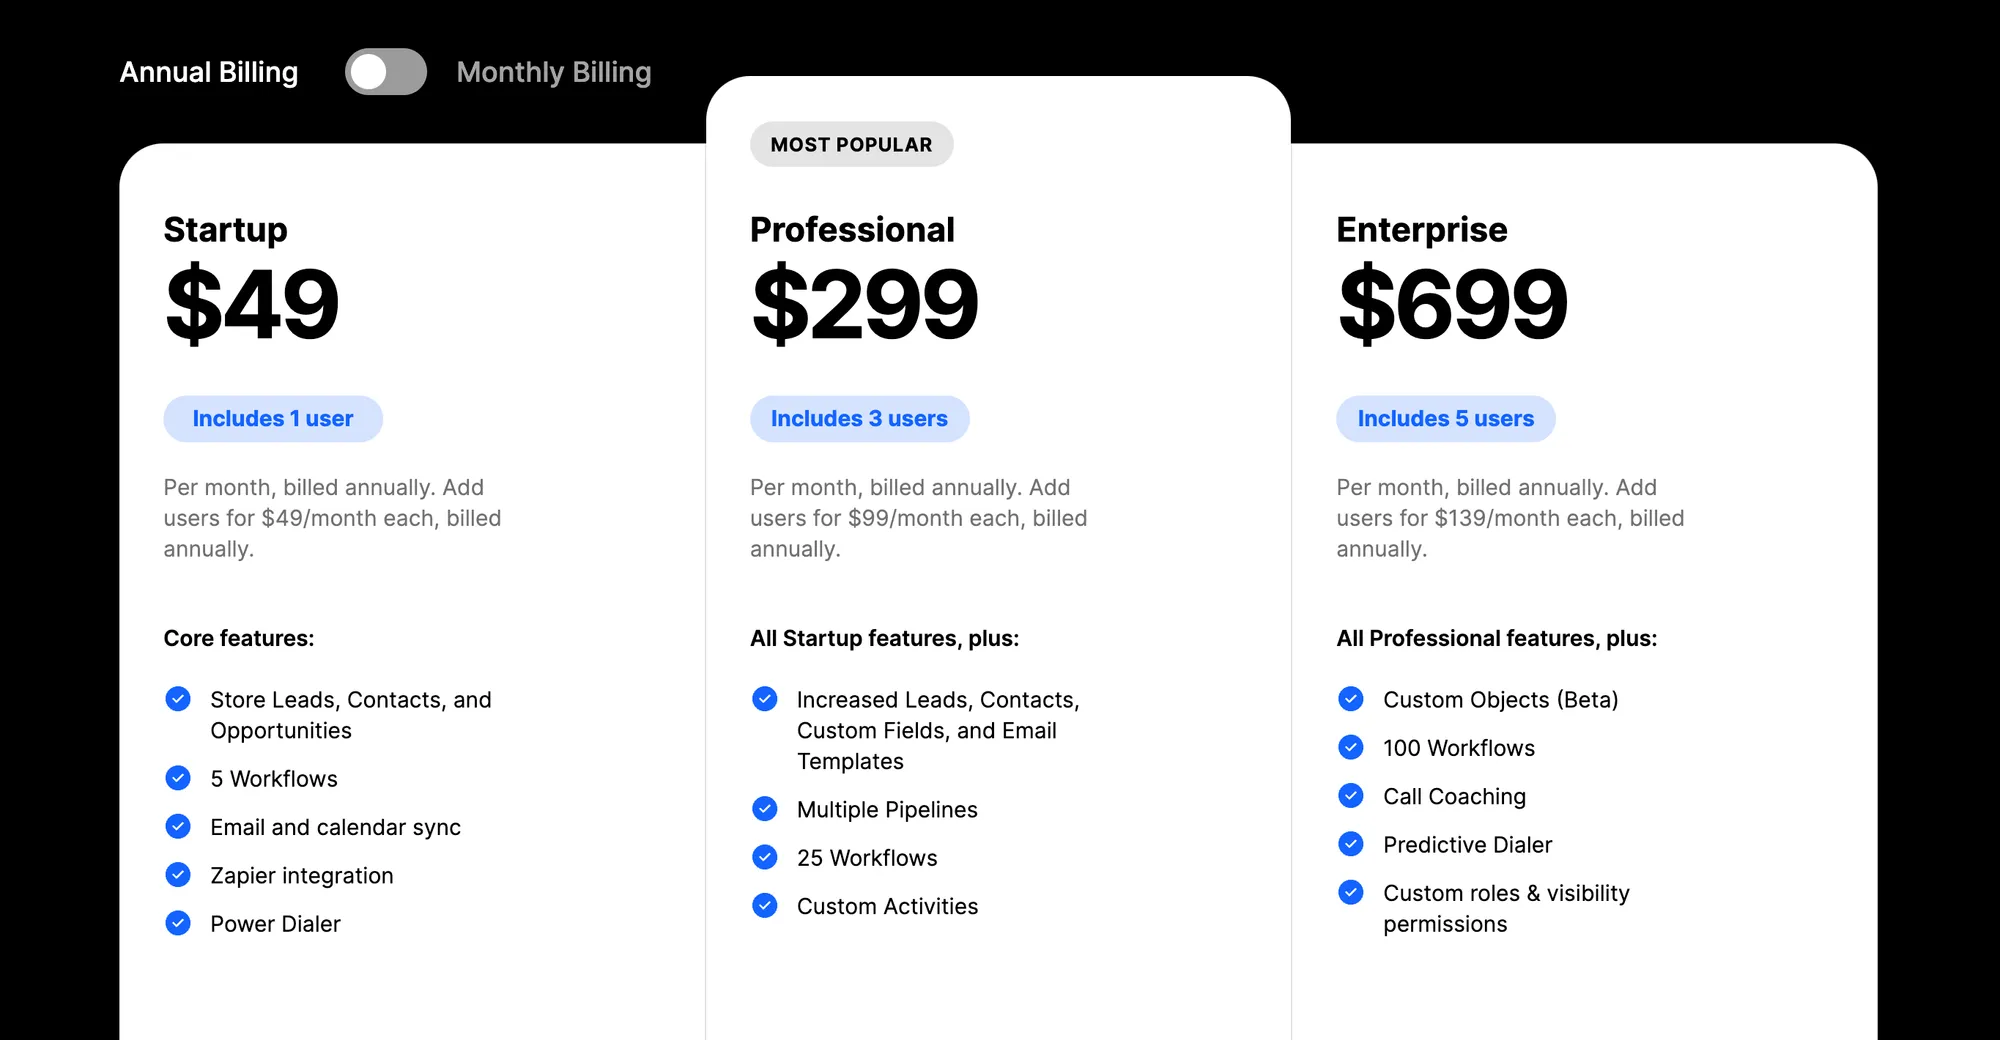Click the billing toggle slider knob

click(371, 71)
